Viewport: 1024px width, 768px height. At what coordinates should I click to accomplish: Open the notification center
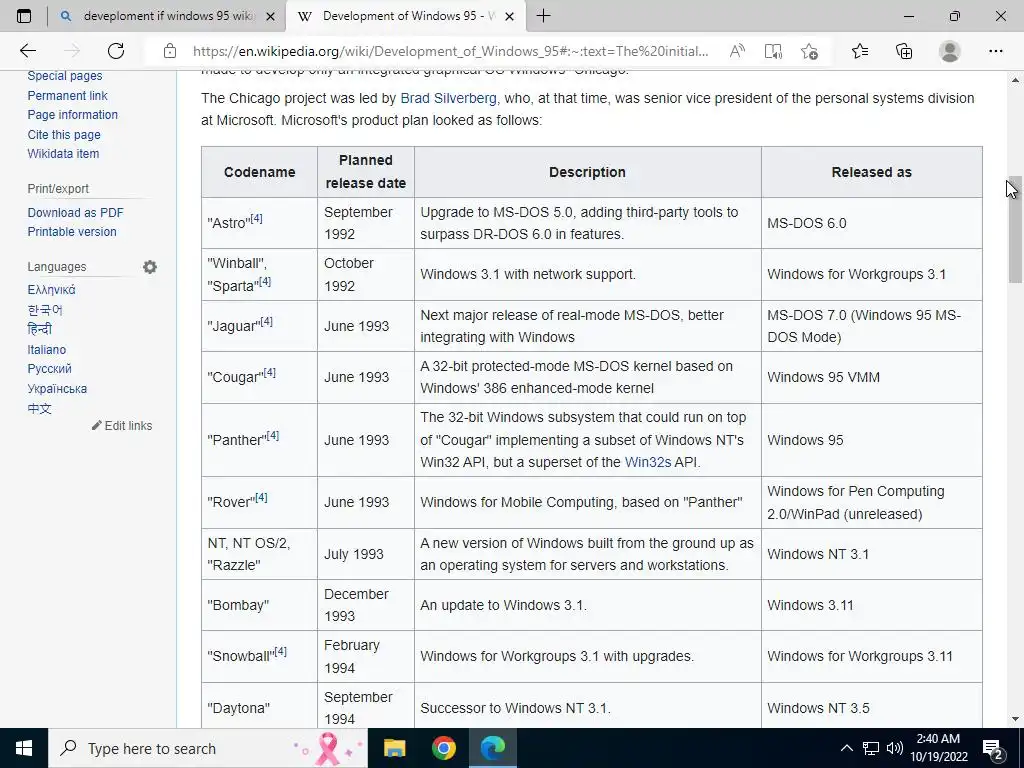[x=993, y=748]
